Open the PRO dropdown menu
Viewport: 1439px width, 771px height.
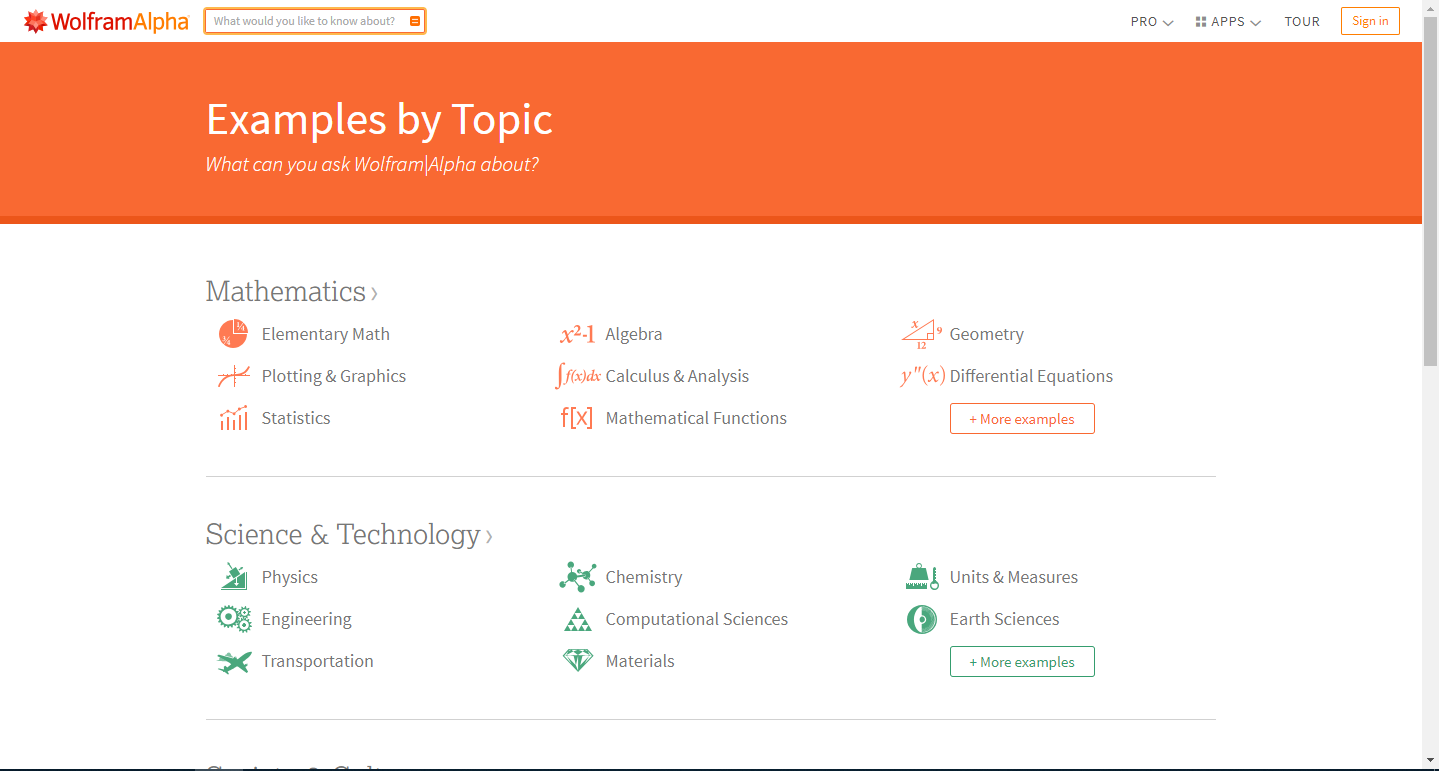pyautogui.click(x=1151, y=21)
